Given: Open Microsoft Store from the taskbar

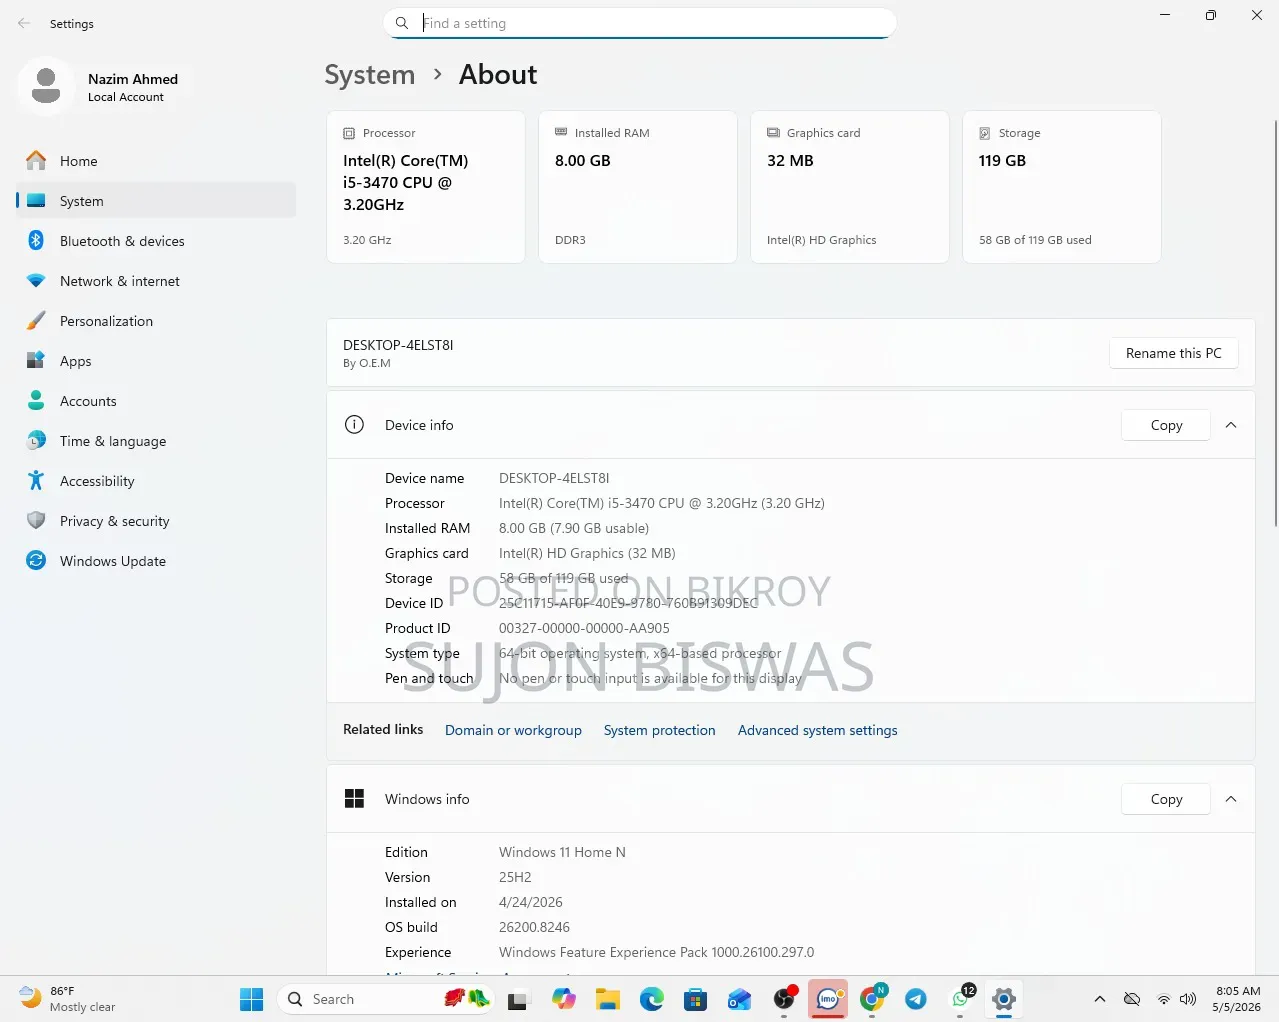Looking at the screenshot, I should click(695, 999).
